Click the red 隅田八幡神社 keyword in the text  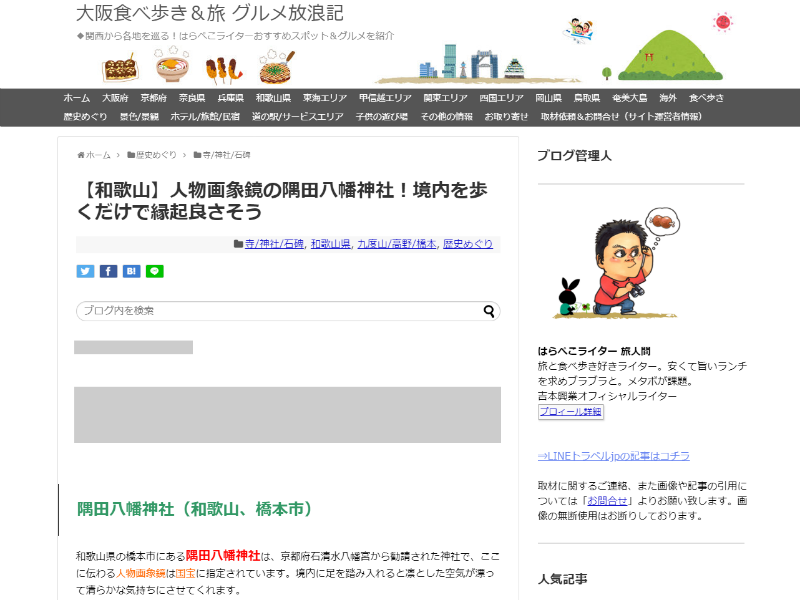pos(223,556)
